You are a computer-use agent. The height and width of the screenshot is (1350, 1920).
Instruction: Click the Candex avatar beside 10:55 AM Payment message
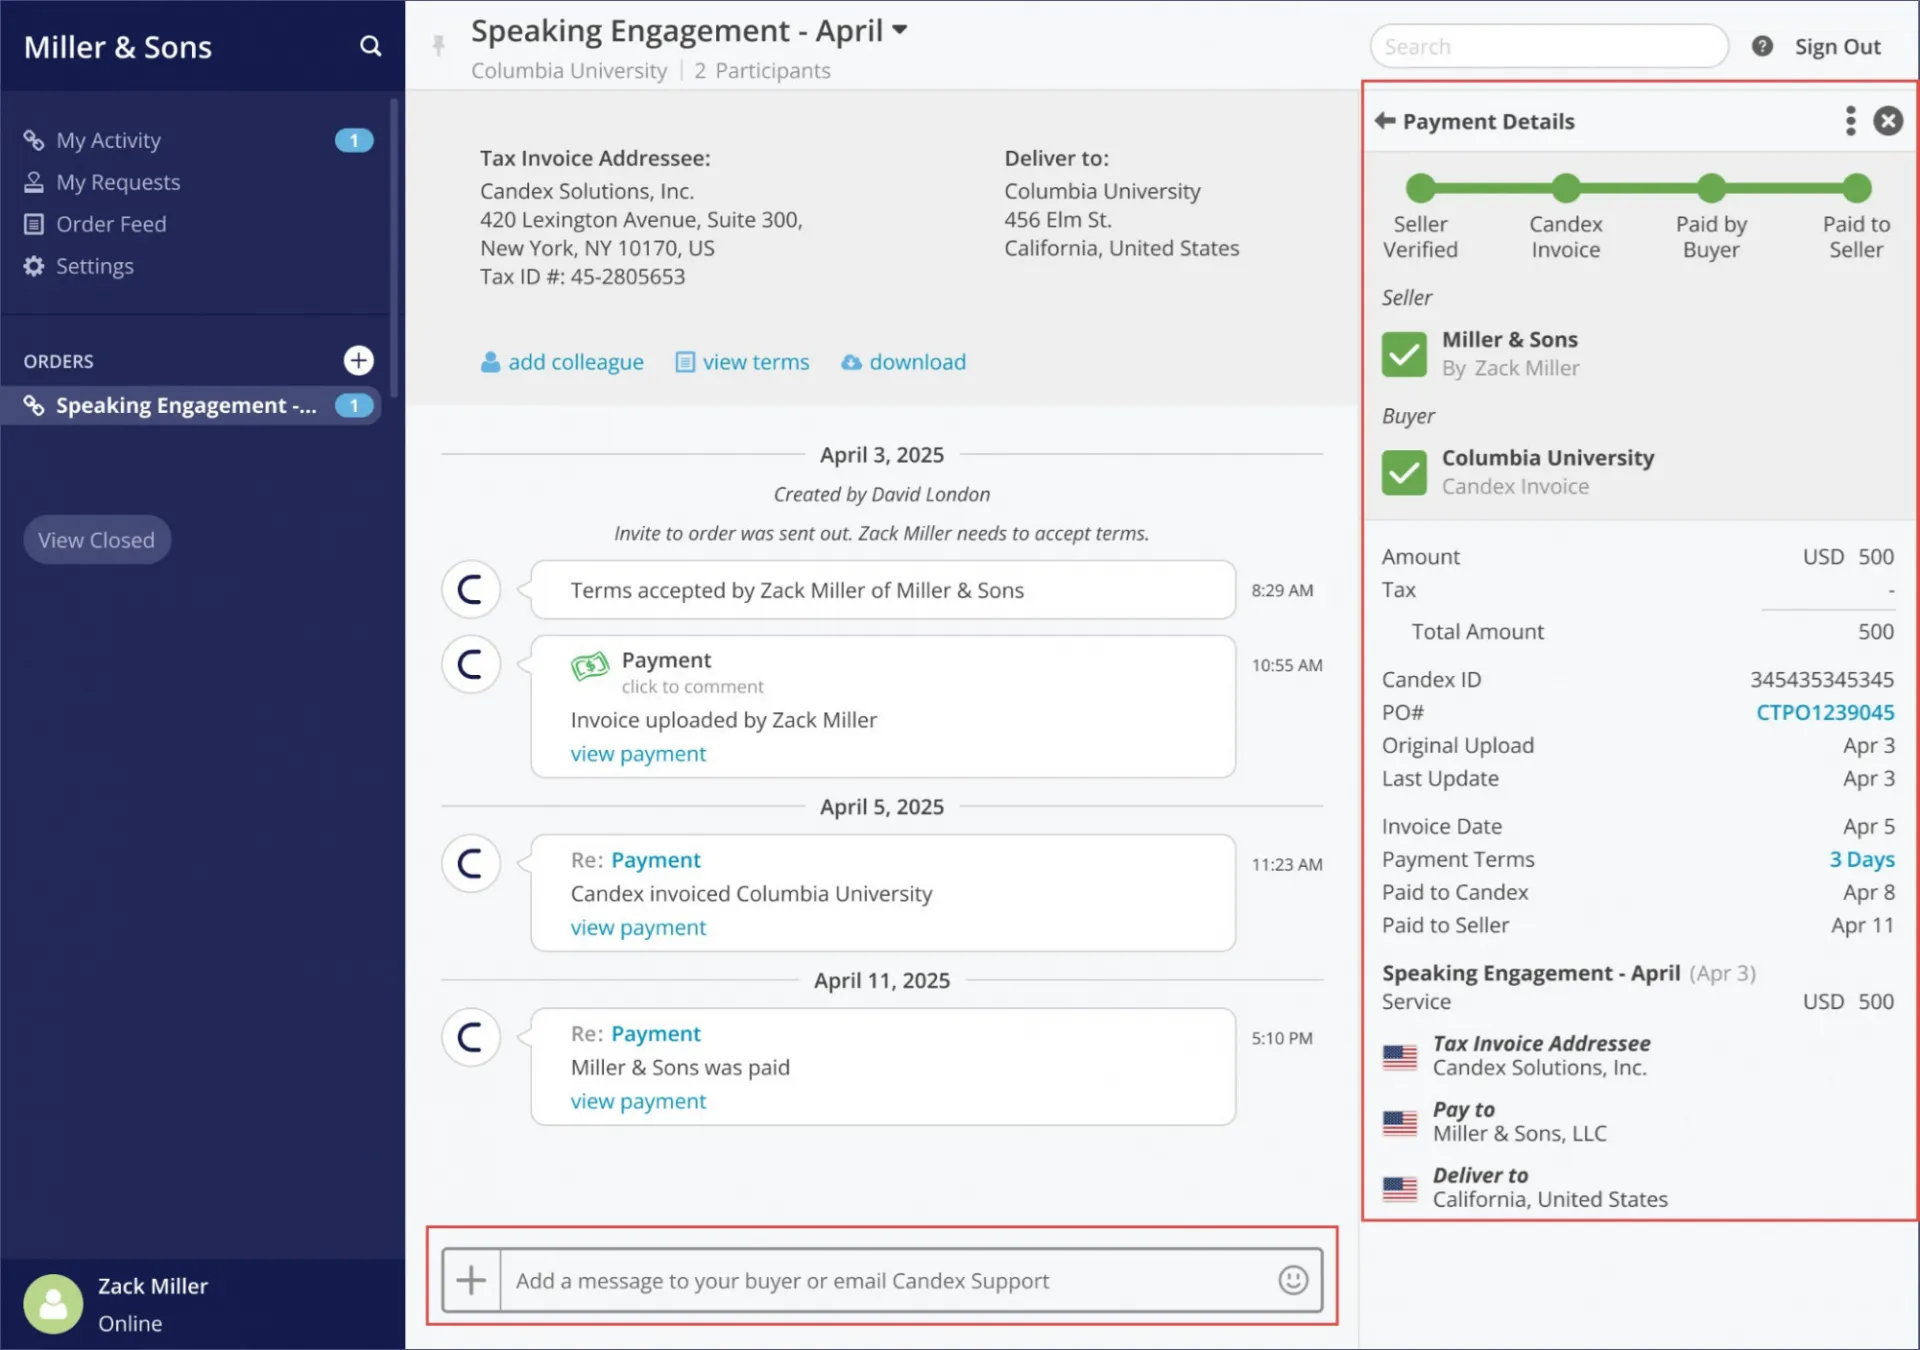tap(471, 665)
